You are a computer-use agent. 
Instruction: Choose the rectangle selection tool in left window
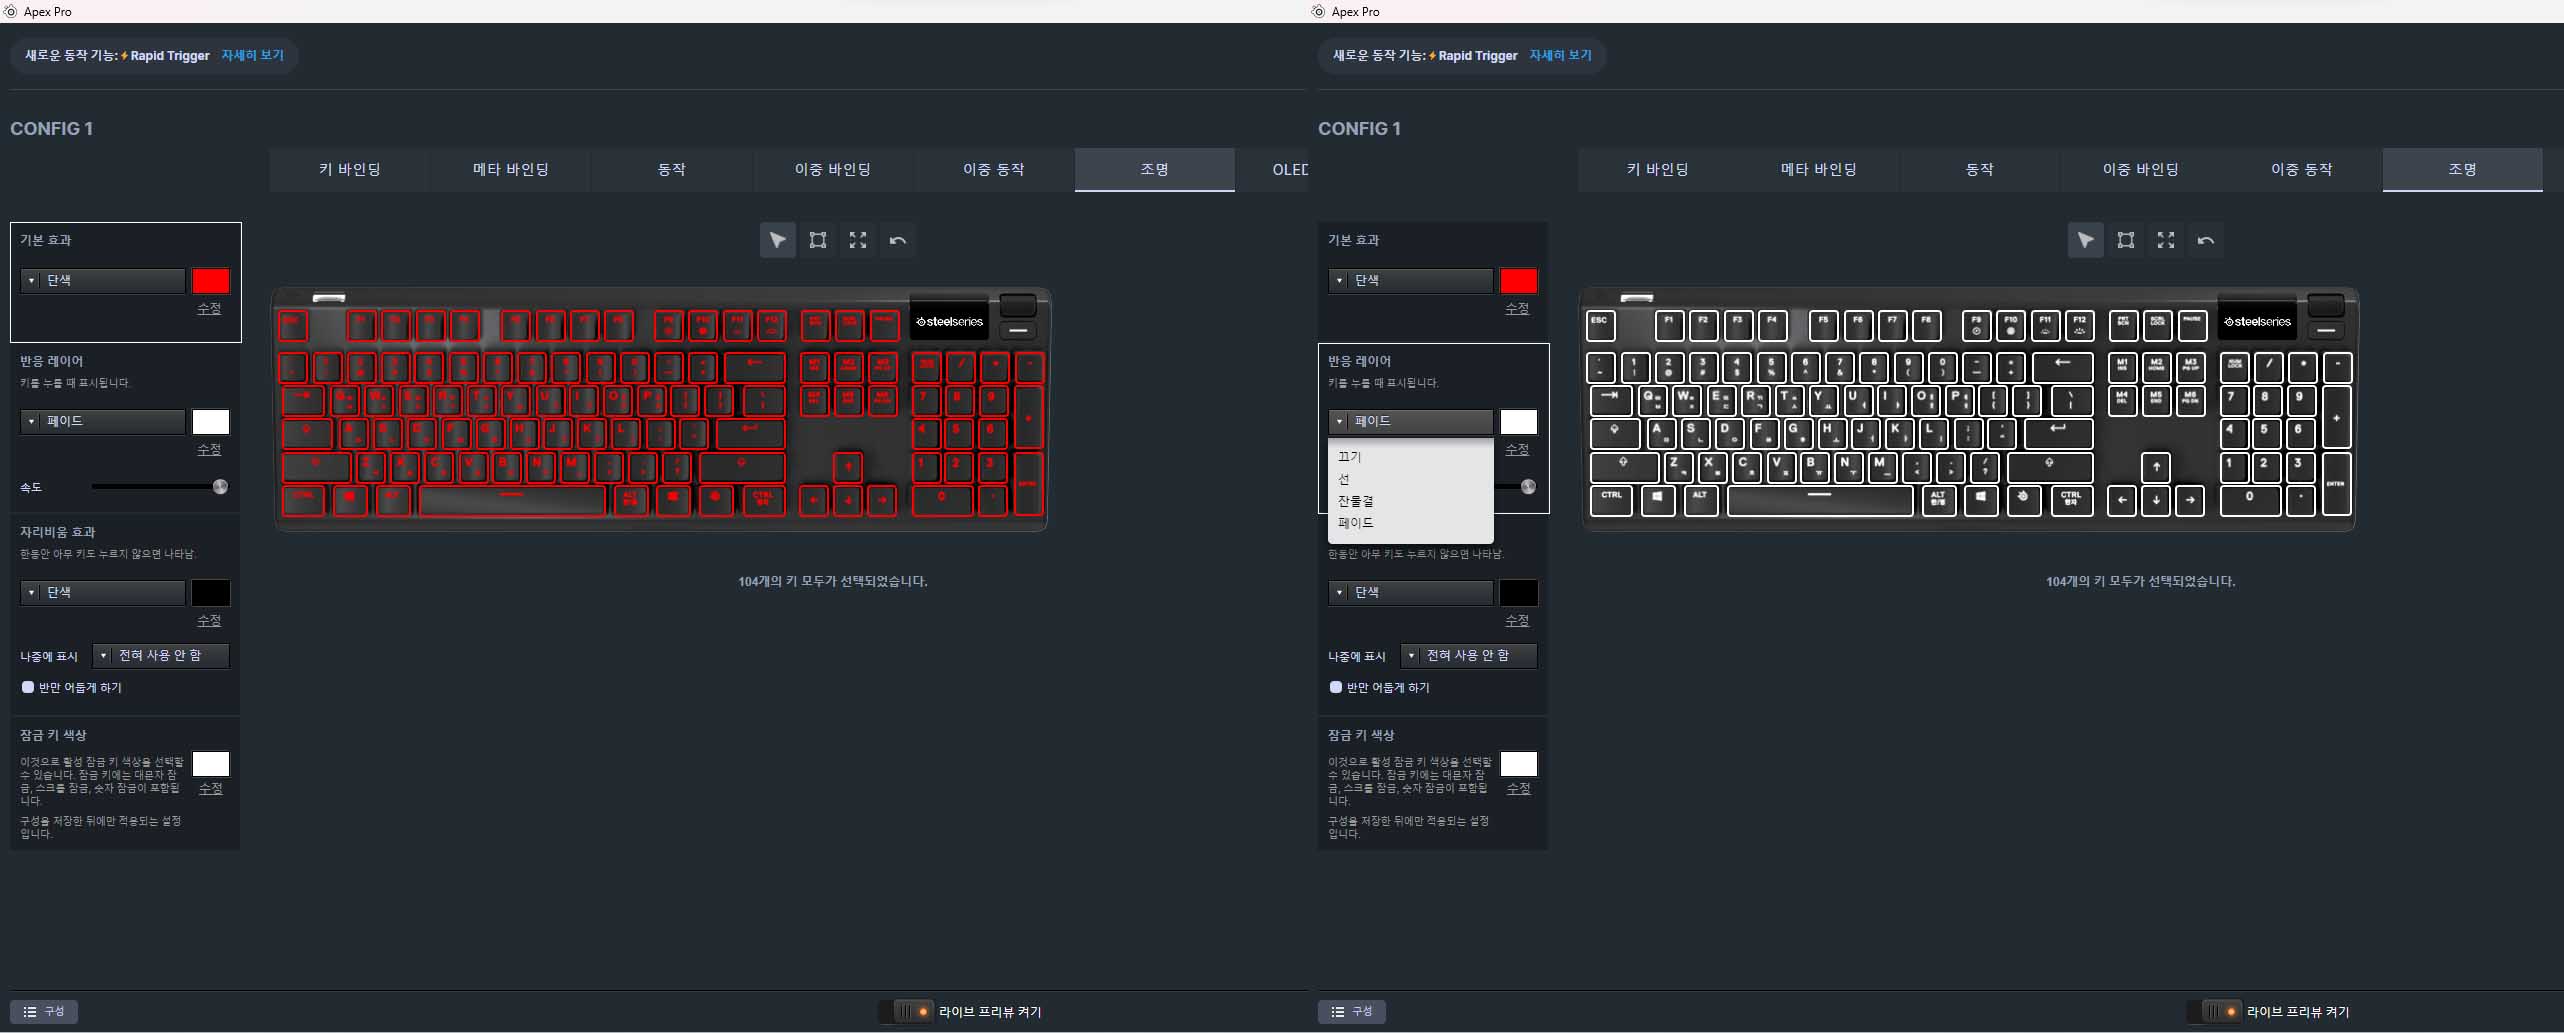[818, 240]
